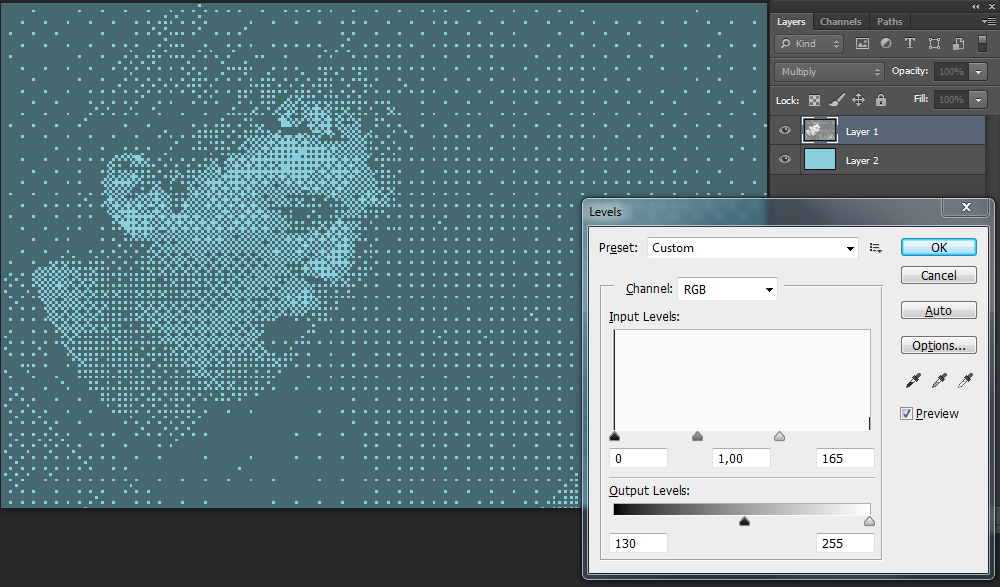This screenshot has width=1000, height=587.
Task: Click OK in Levels dialog
Action: click(938, 247)
